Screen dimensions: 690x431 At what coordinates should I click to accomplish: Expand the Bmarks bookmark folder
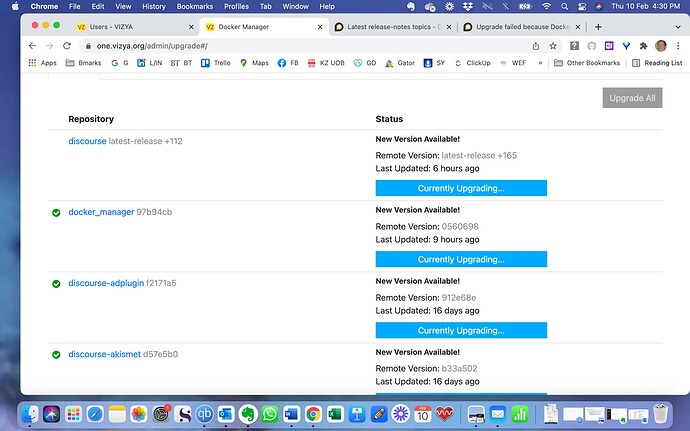tap(84, 63)
